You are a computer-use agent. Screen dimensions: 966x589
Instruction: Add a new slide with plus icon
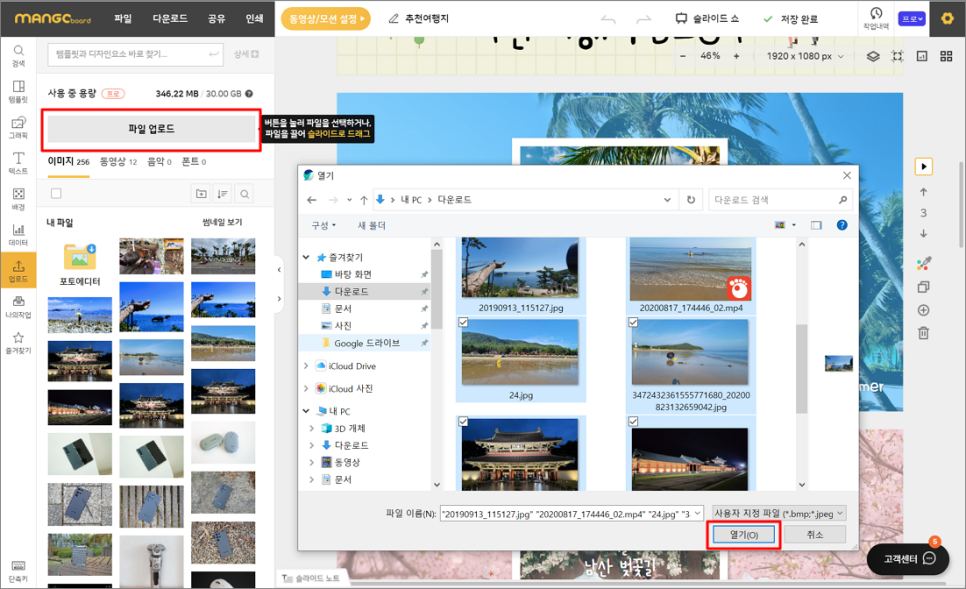[923, 310]
